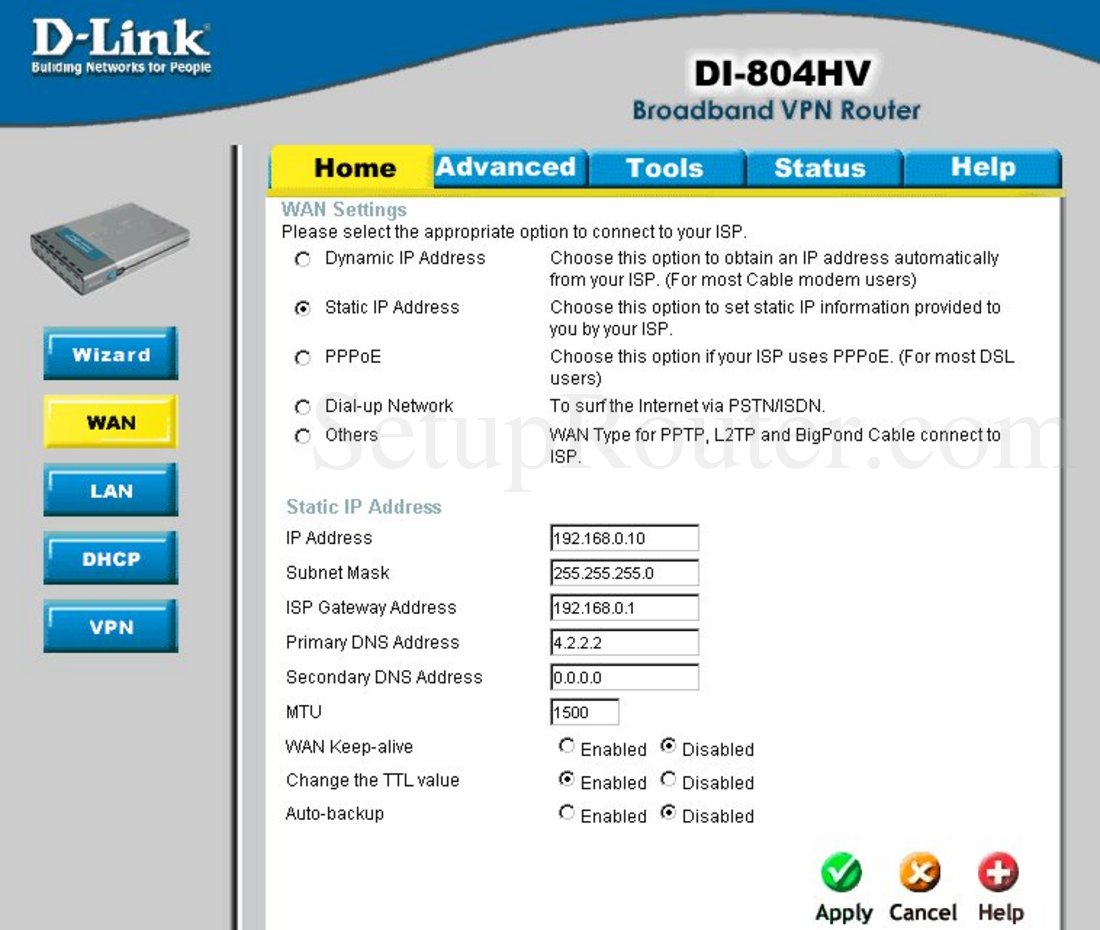This screenshot has width=1100, height=930.
Task: Choose the PPPoE connection option
Action: [x=302, y=358]
